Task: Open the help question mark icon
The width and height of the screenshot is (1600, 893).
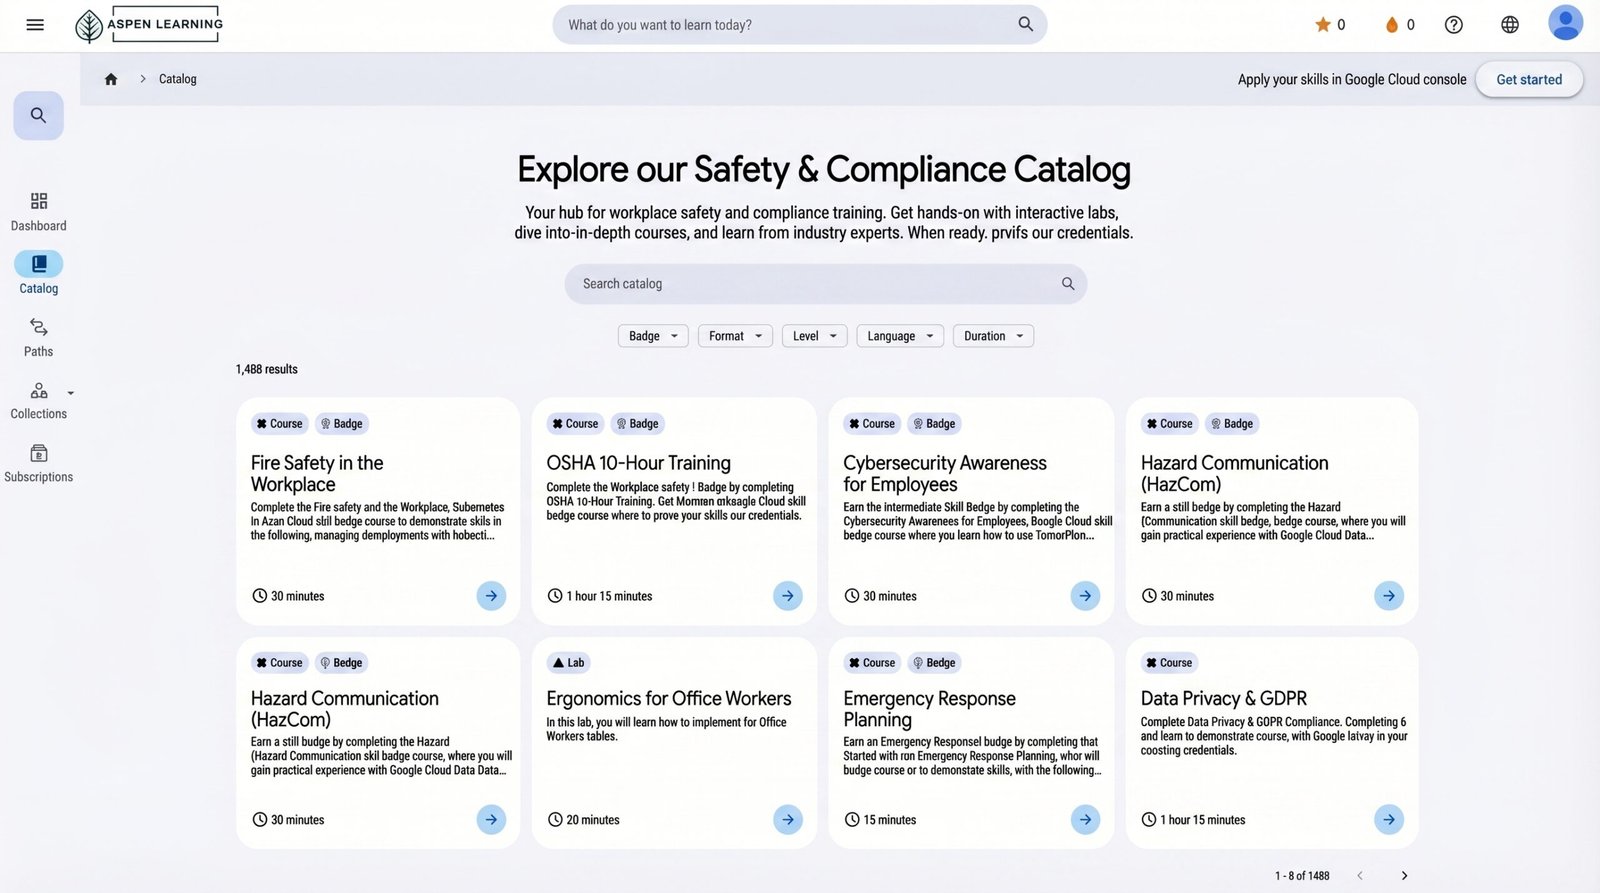Action: [x=1454, y=25]
